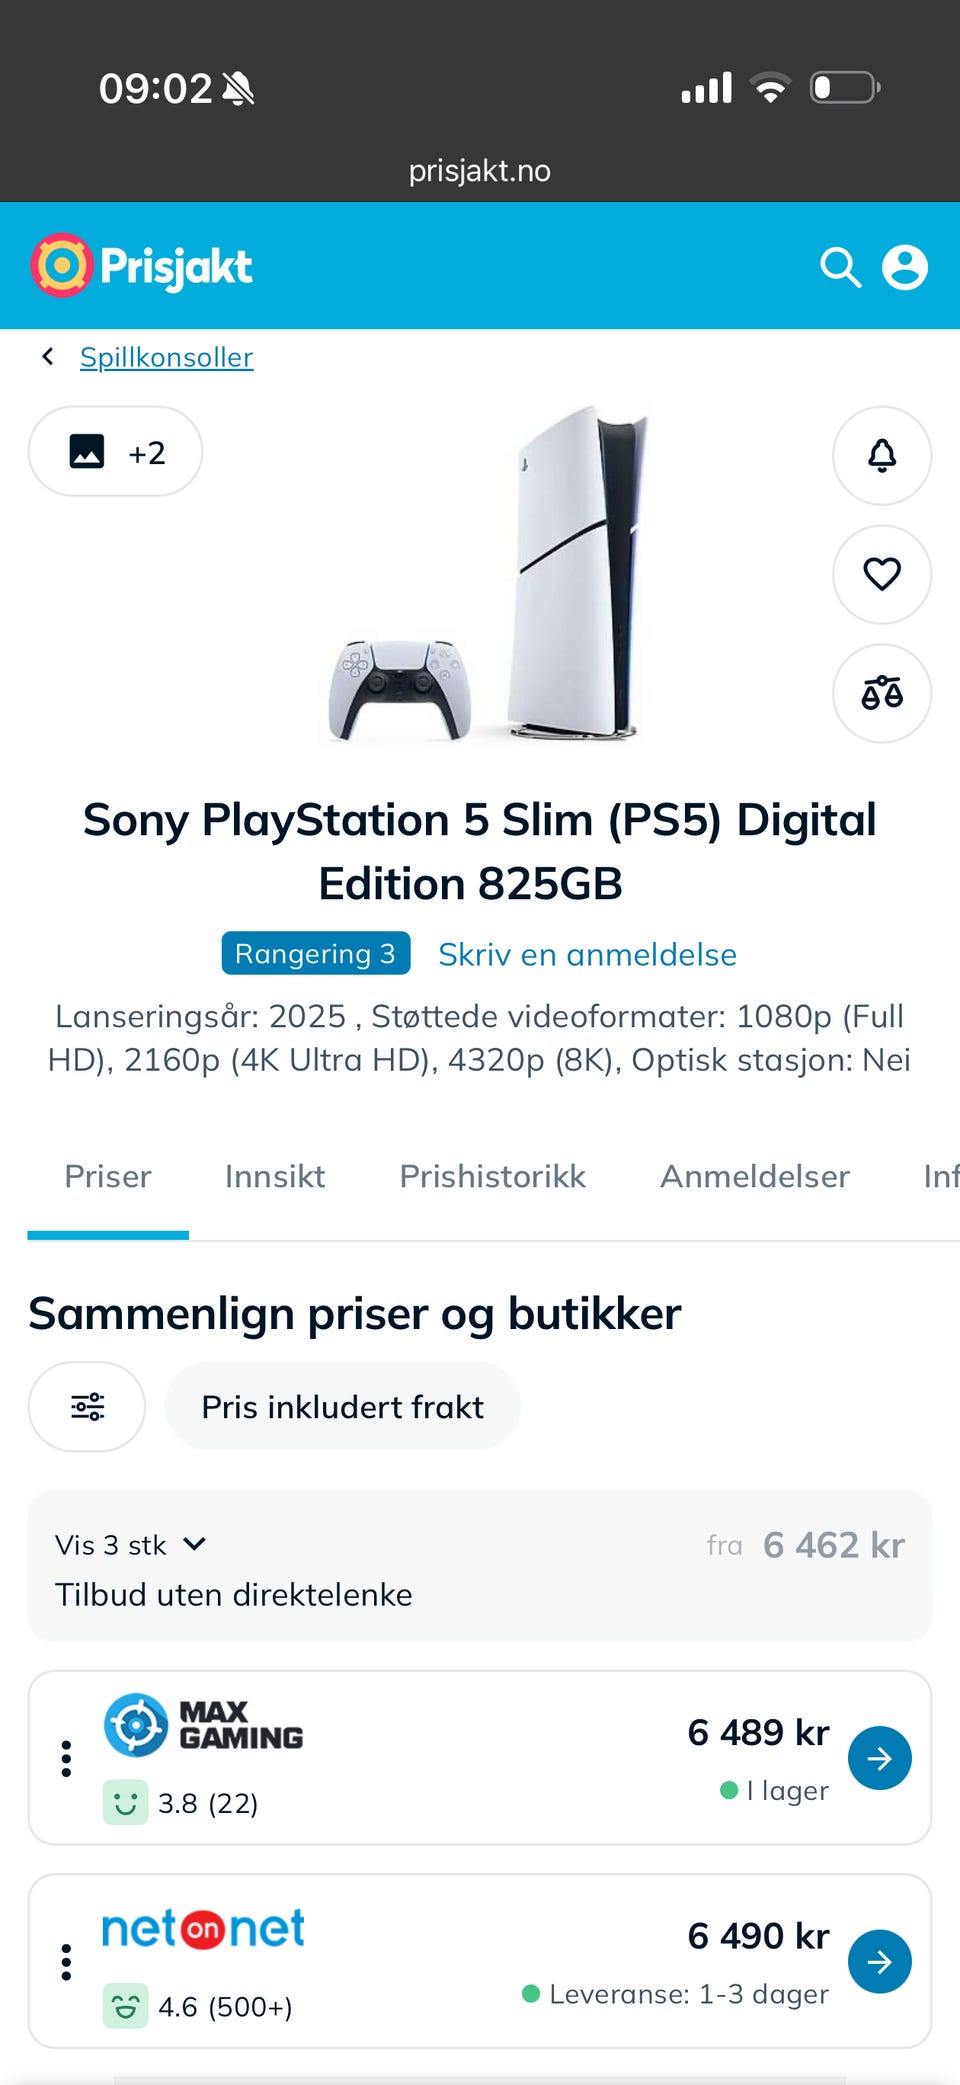Open the search magnifier icon
The height and width of the screenshot is (2085, 960).
pos(840,267)
